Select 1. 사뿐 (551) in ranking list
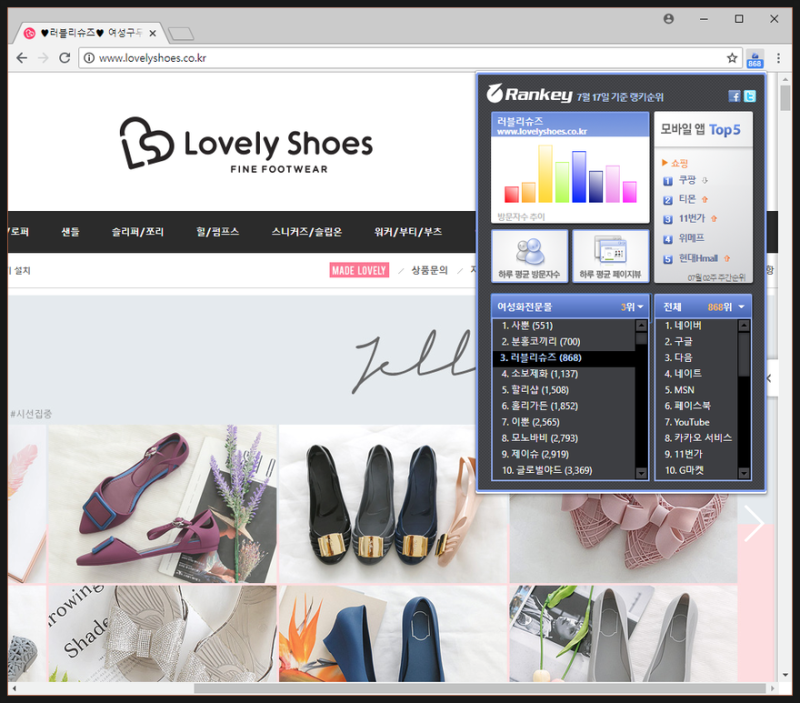Image resolution: width=800 pixels, height=703 pixels. pyautogui.click(x=563, y=325)
